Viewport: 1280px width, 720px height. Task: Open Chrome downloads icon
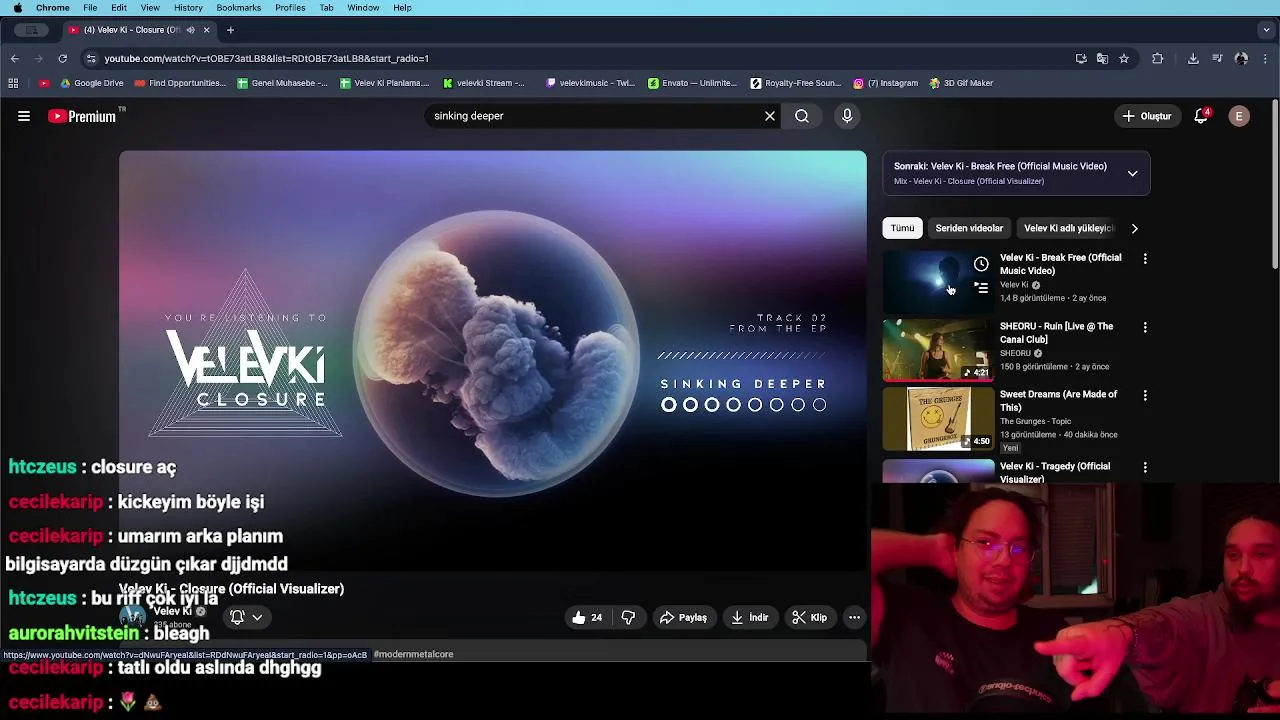click(1193, 58)
